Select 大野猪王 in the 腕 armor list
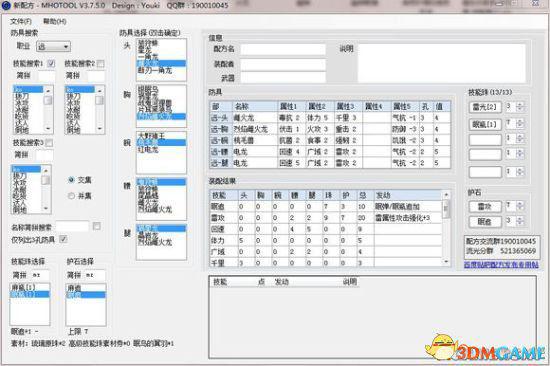550x366 pixels. [151, 135]
